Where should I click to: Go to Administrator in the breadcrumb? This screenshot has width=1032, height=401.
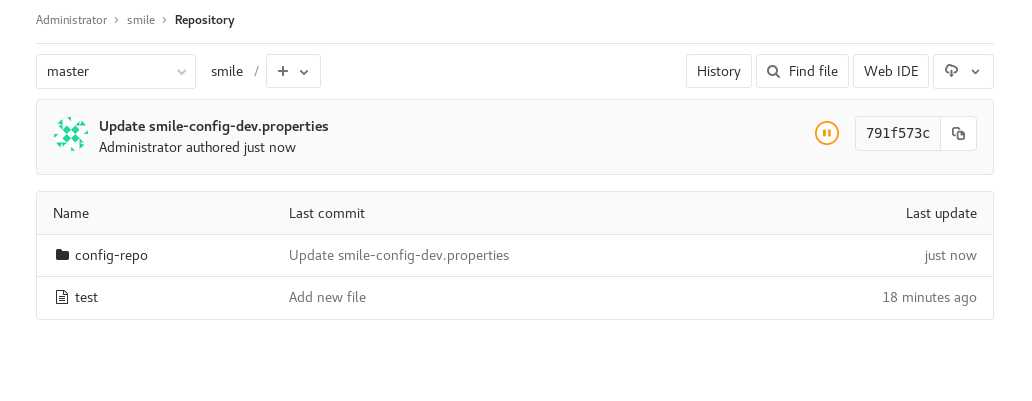tap(71, 20)
